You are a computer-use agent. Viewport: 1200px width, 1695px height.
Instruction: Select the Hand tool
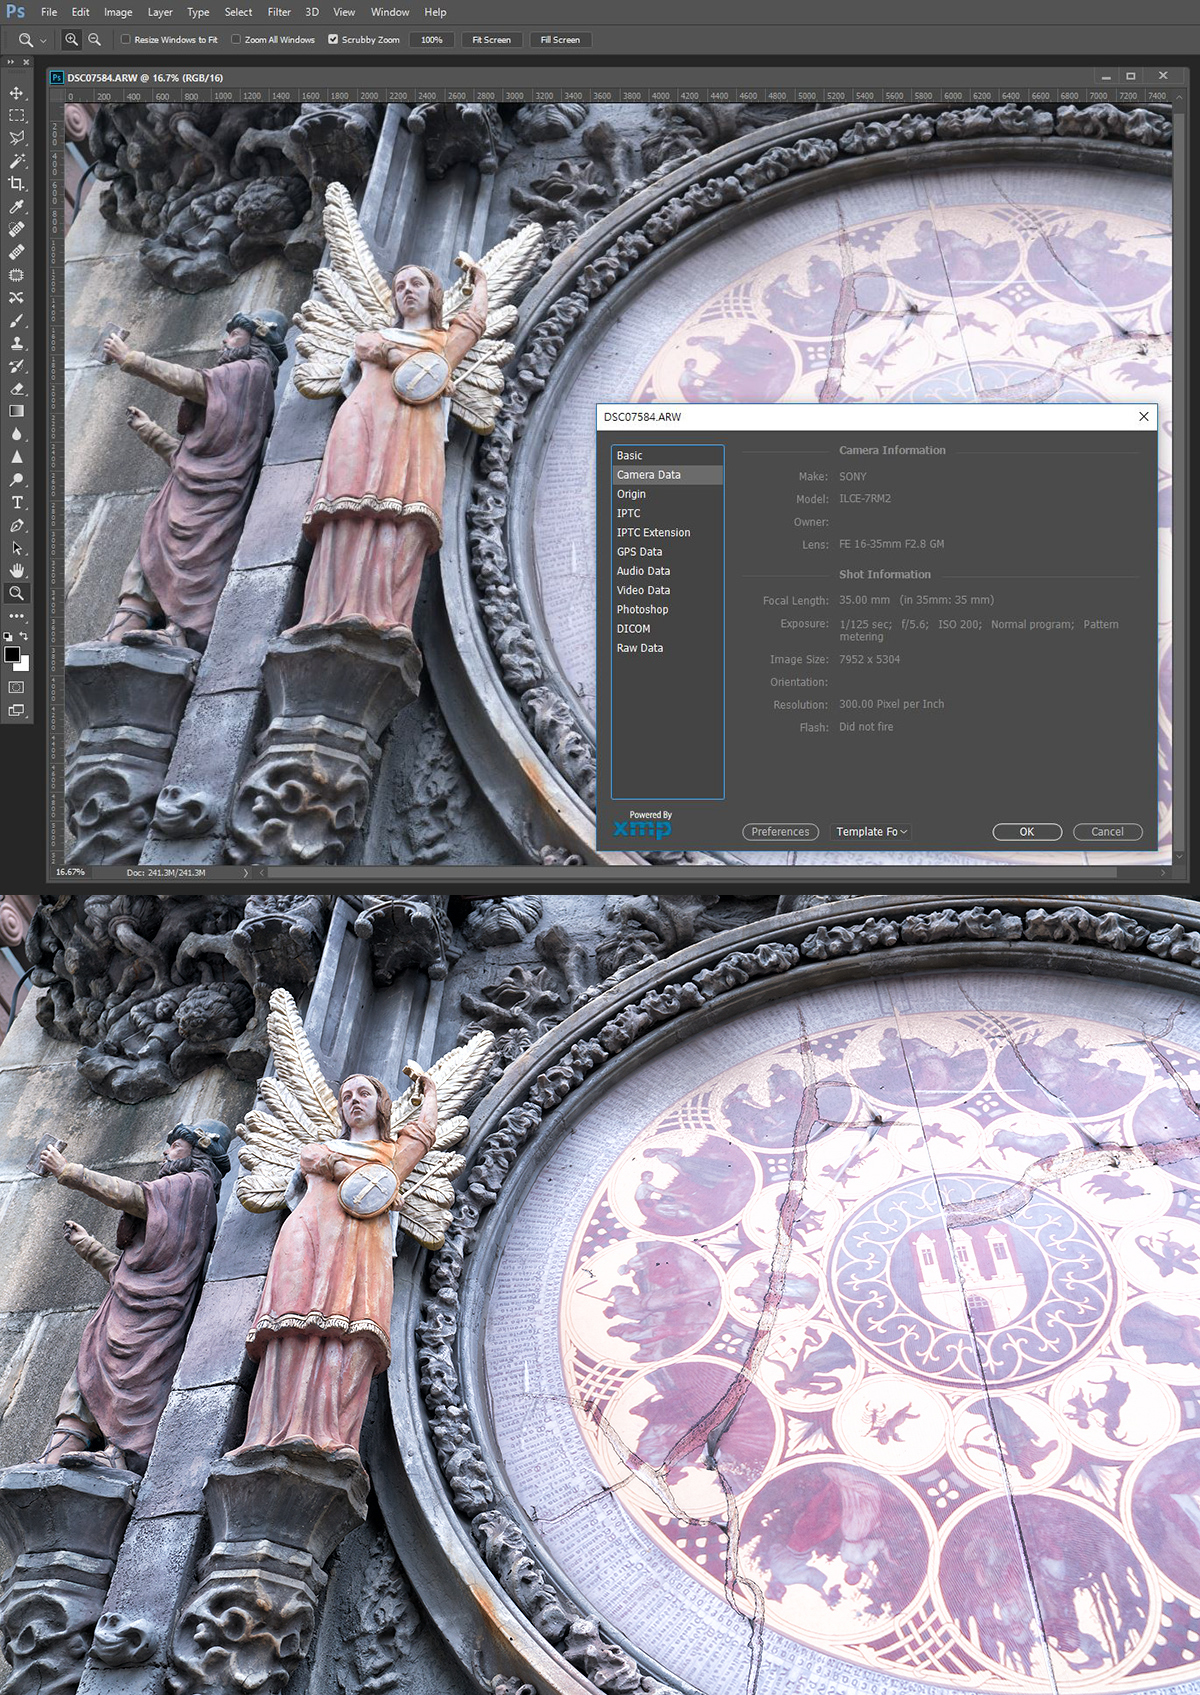click(x=16, y=570)
